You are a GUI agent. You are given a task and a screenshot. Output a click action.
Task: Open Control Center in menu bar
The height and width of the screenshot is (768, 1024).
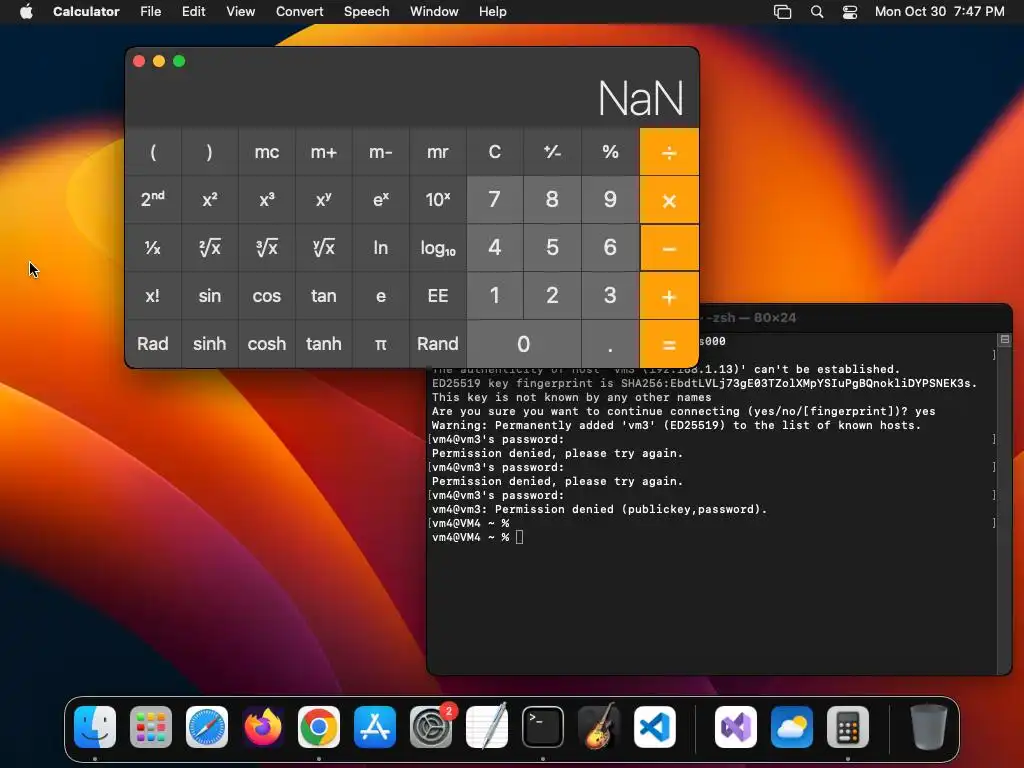pos(850,11)
